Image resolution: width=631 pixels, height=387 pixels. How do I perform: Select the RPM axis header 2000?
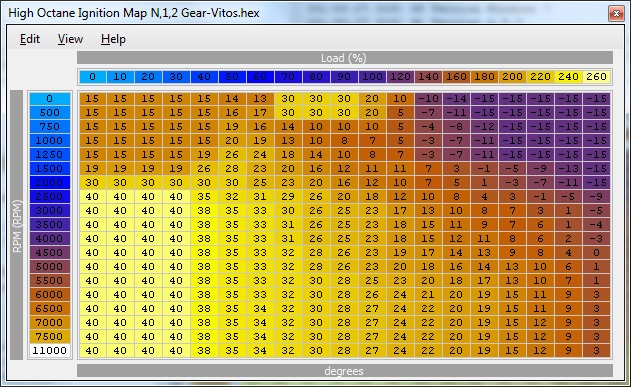(x=49, y=183)
